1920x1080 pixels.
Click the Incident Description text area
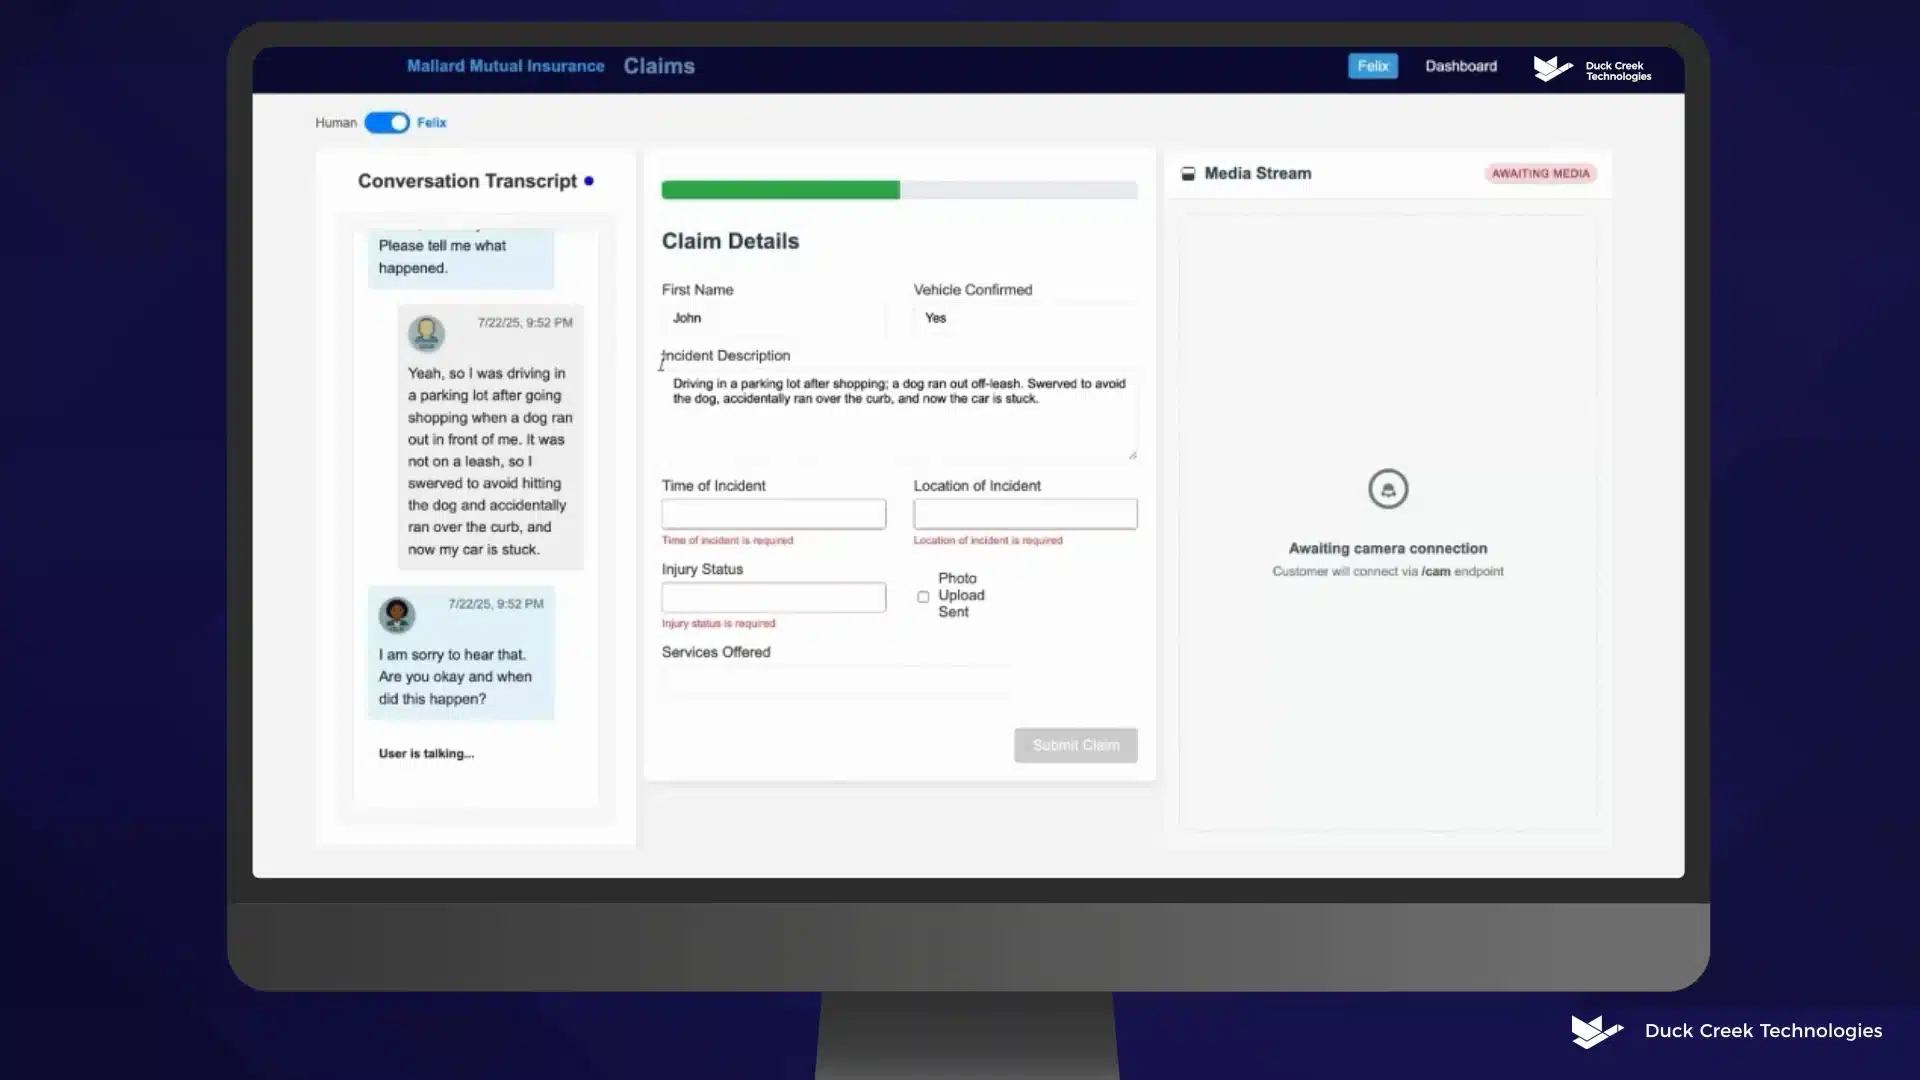898,415
